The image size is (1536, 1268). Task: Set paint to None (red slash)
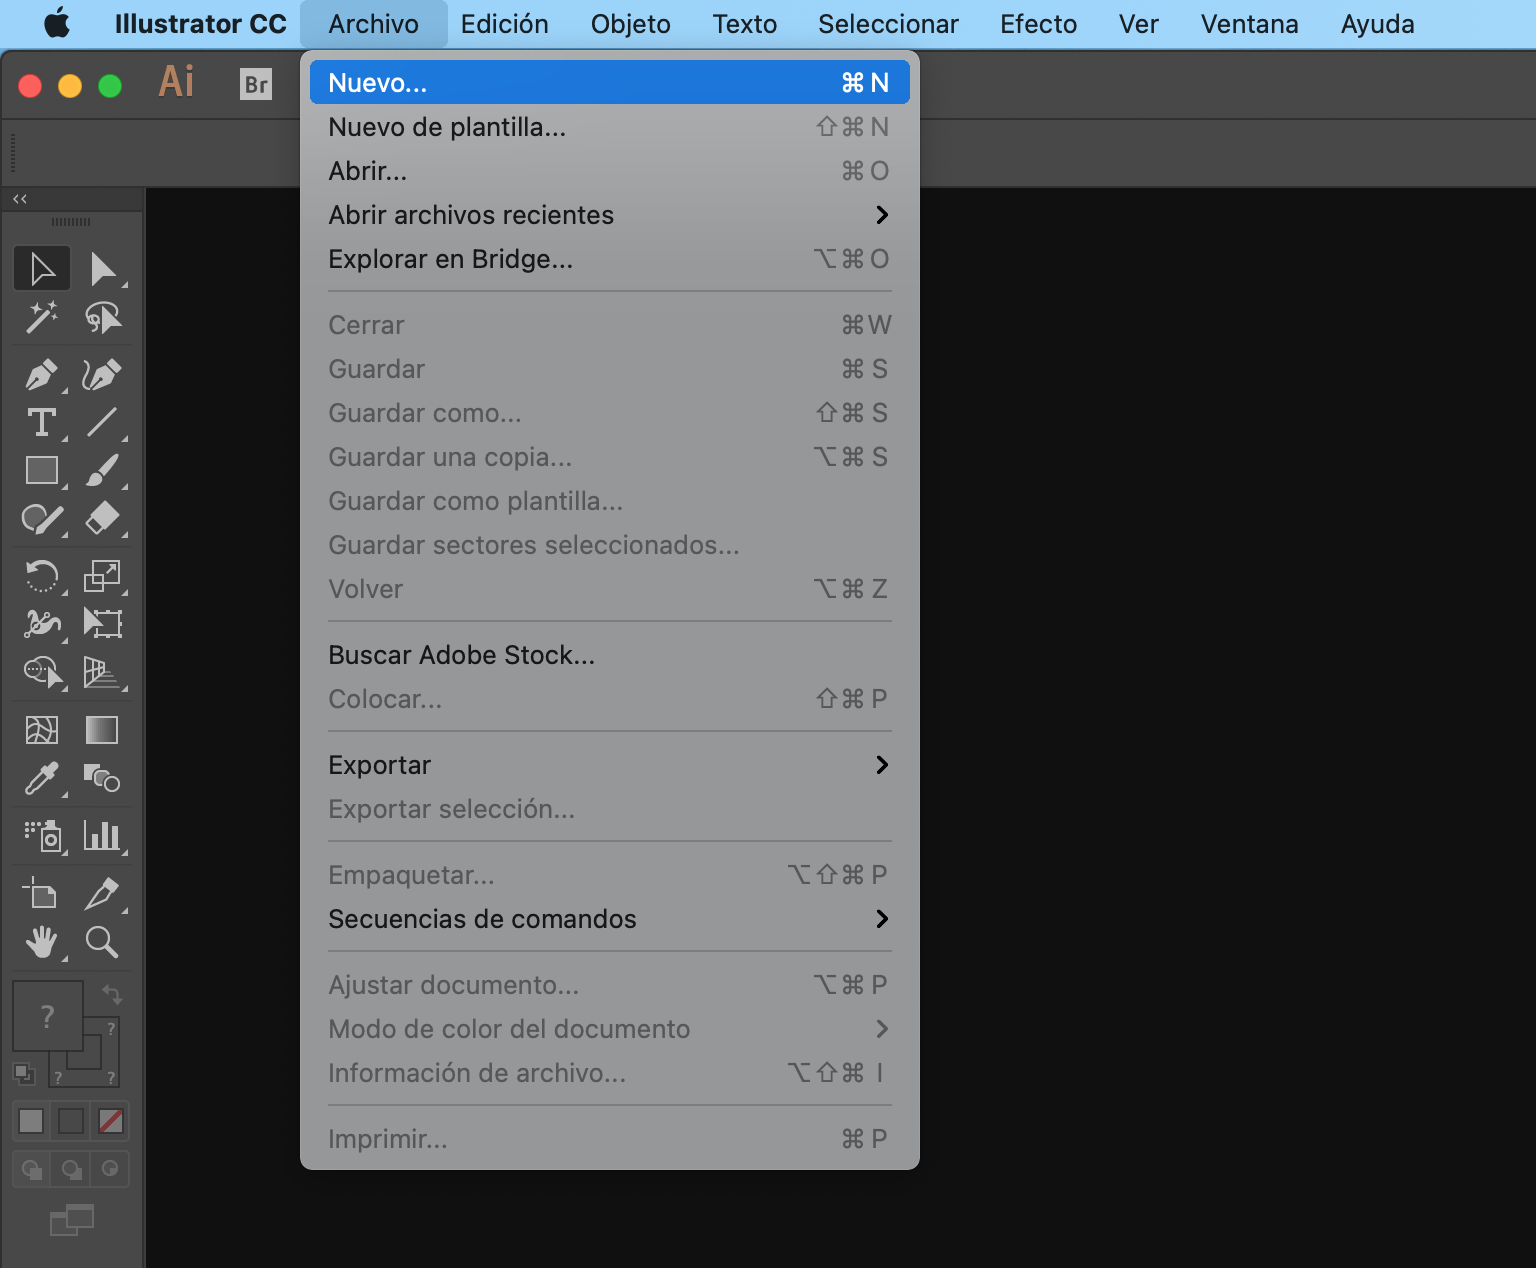111,1121
